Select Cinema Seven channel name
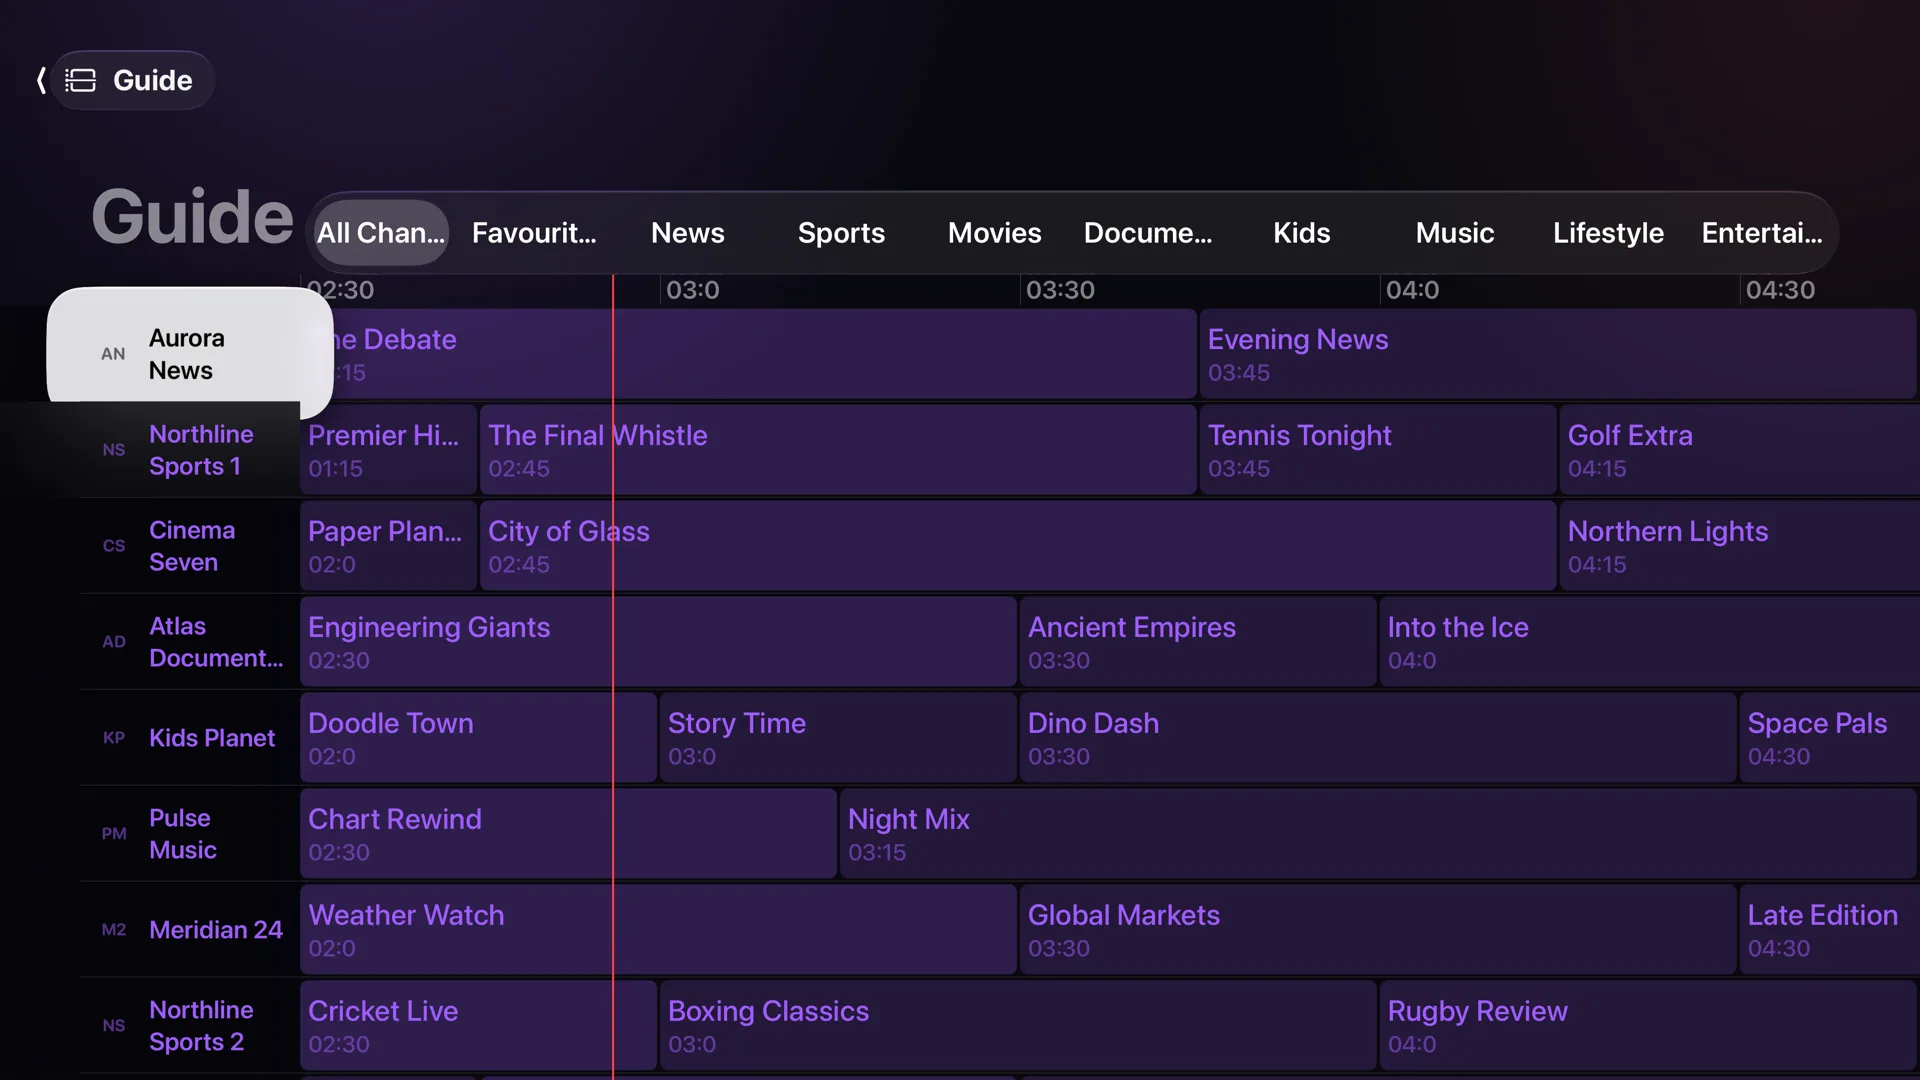Screen dimensions: 1920x1080 click(x=192, y=546)
